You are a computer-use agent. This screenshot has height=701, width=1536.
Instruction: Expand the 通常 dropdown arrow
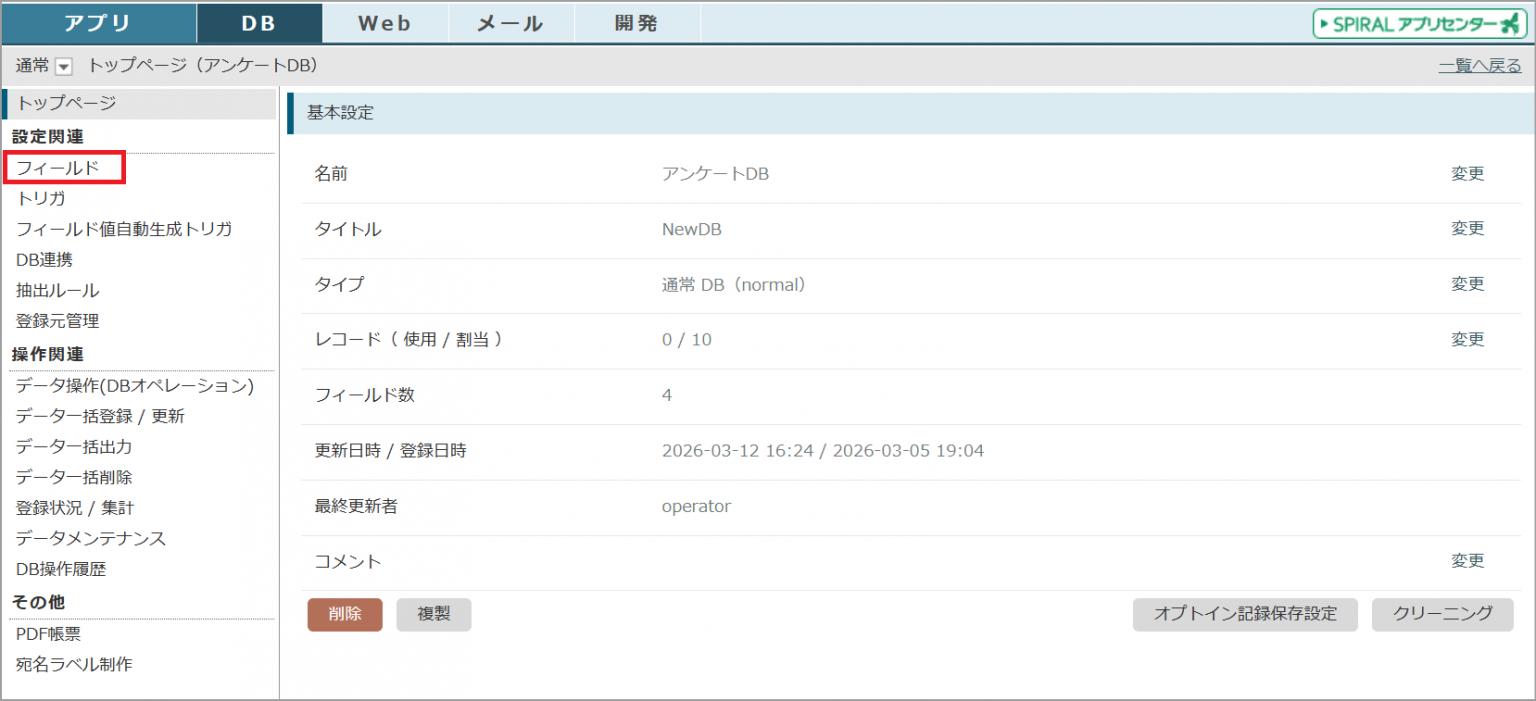point(64,67)
